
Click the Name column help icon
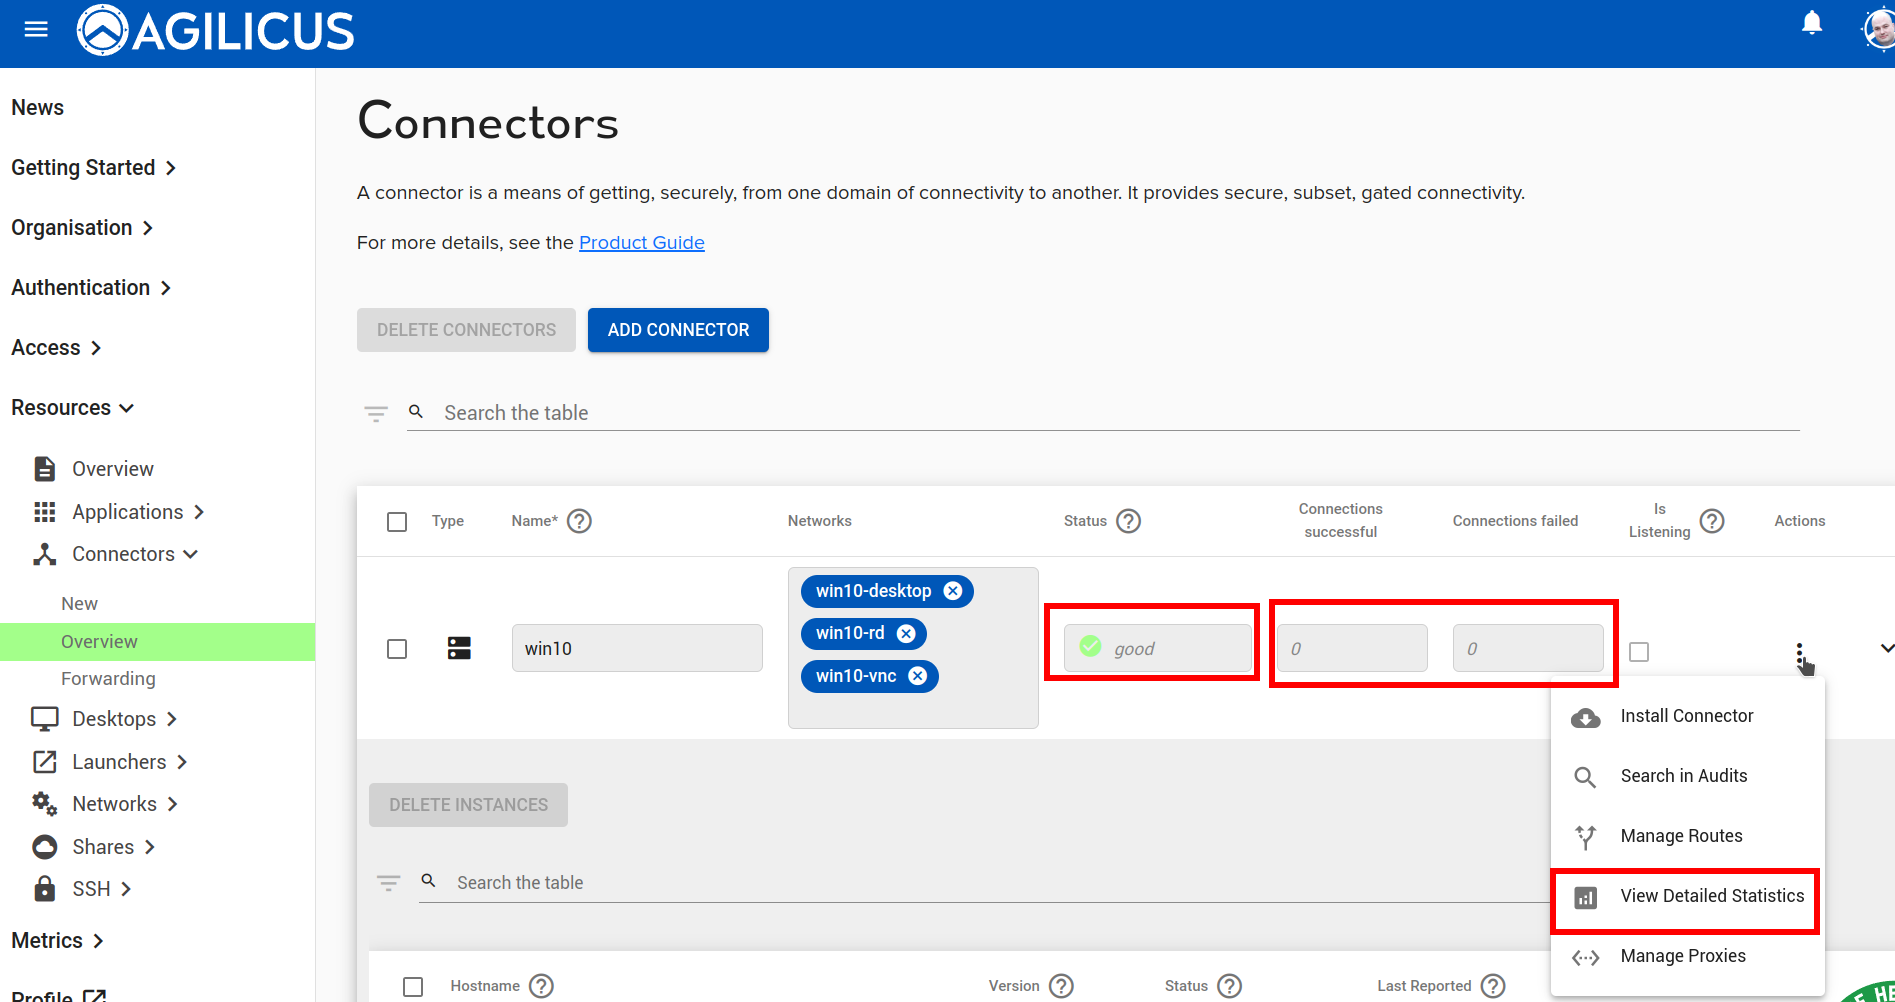click(579, 521)
